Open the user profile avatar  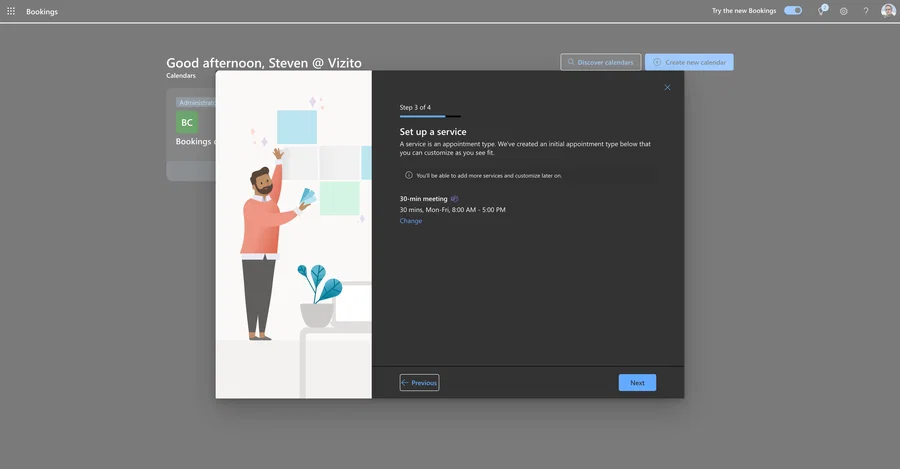[x=887, y=10]
